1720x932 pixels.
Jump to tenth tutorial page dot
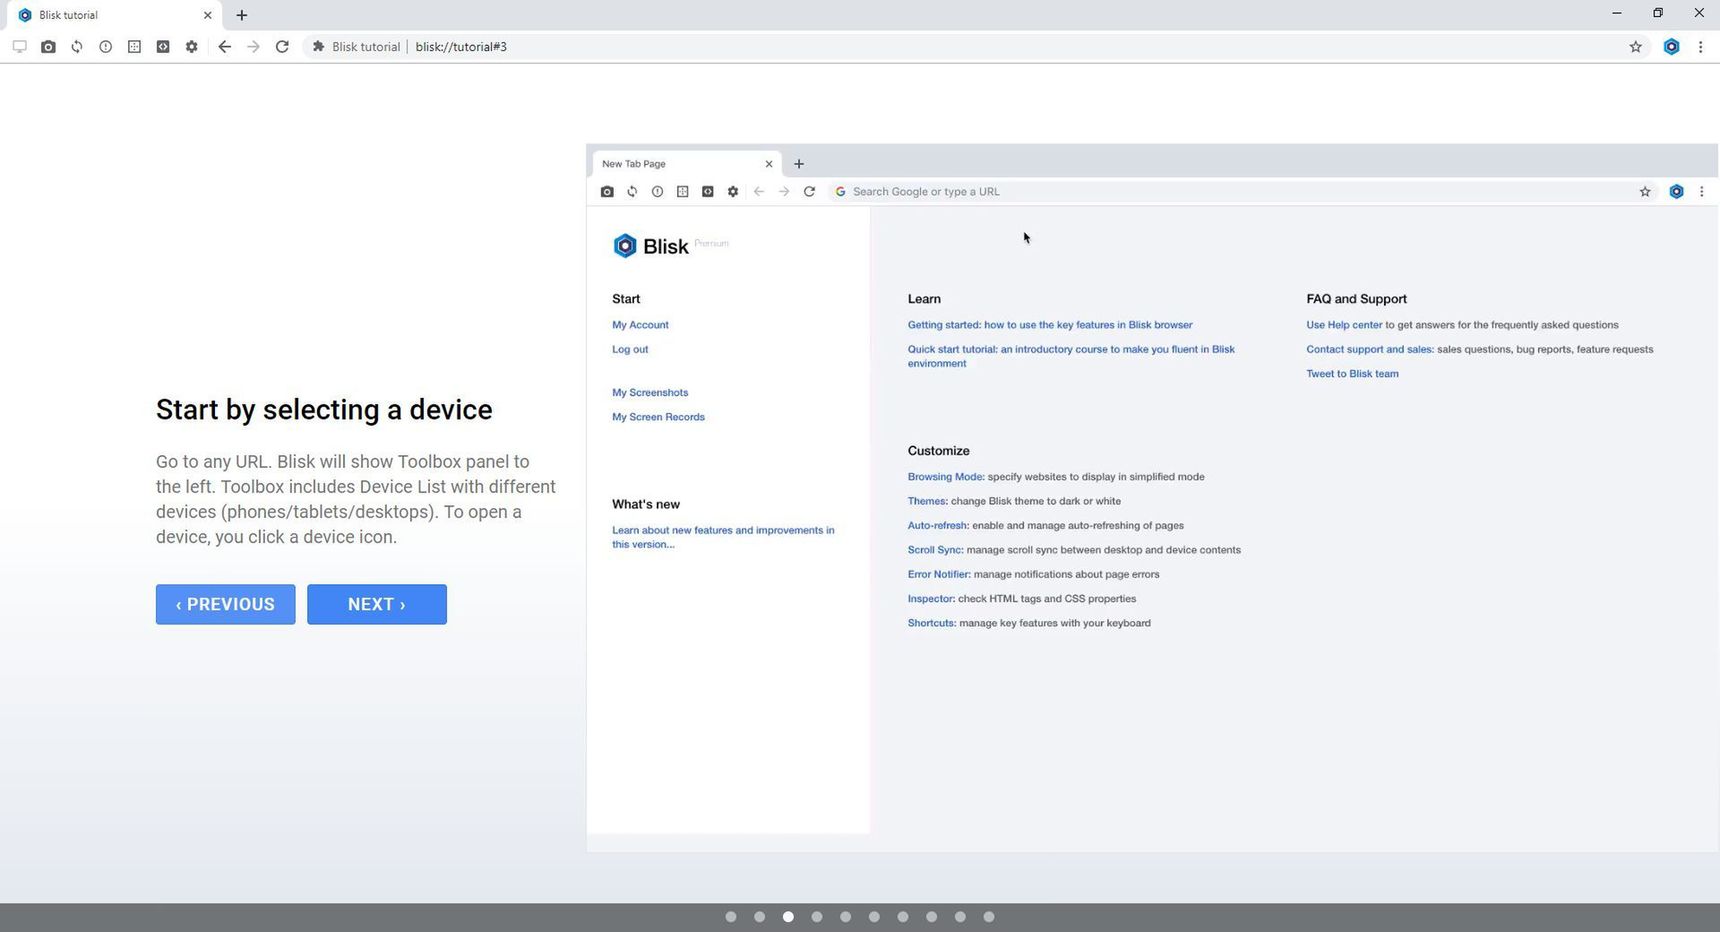click(x=989, y=917)
